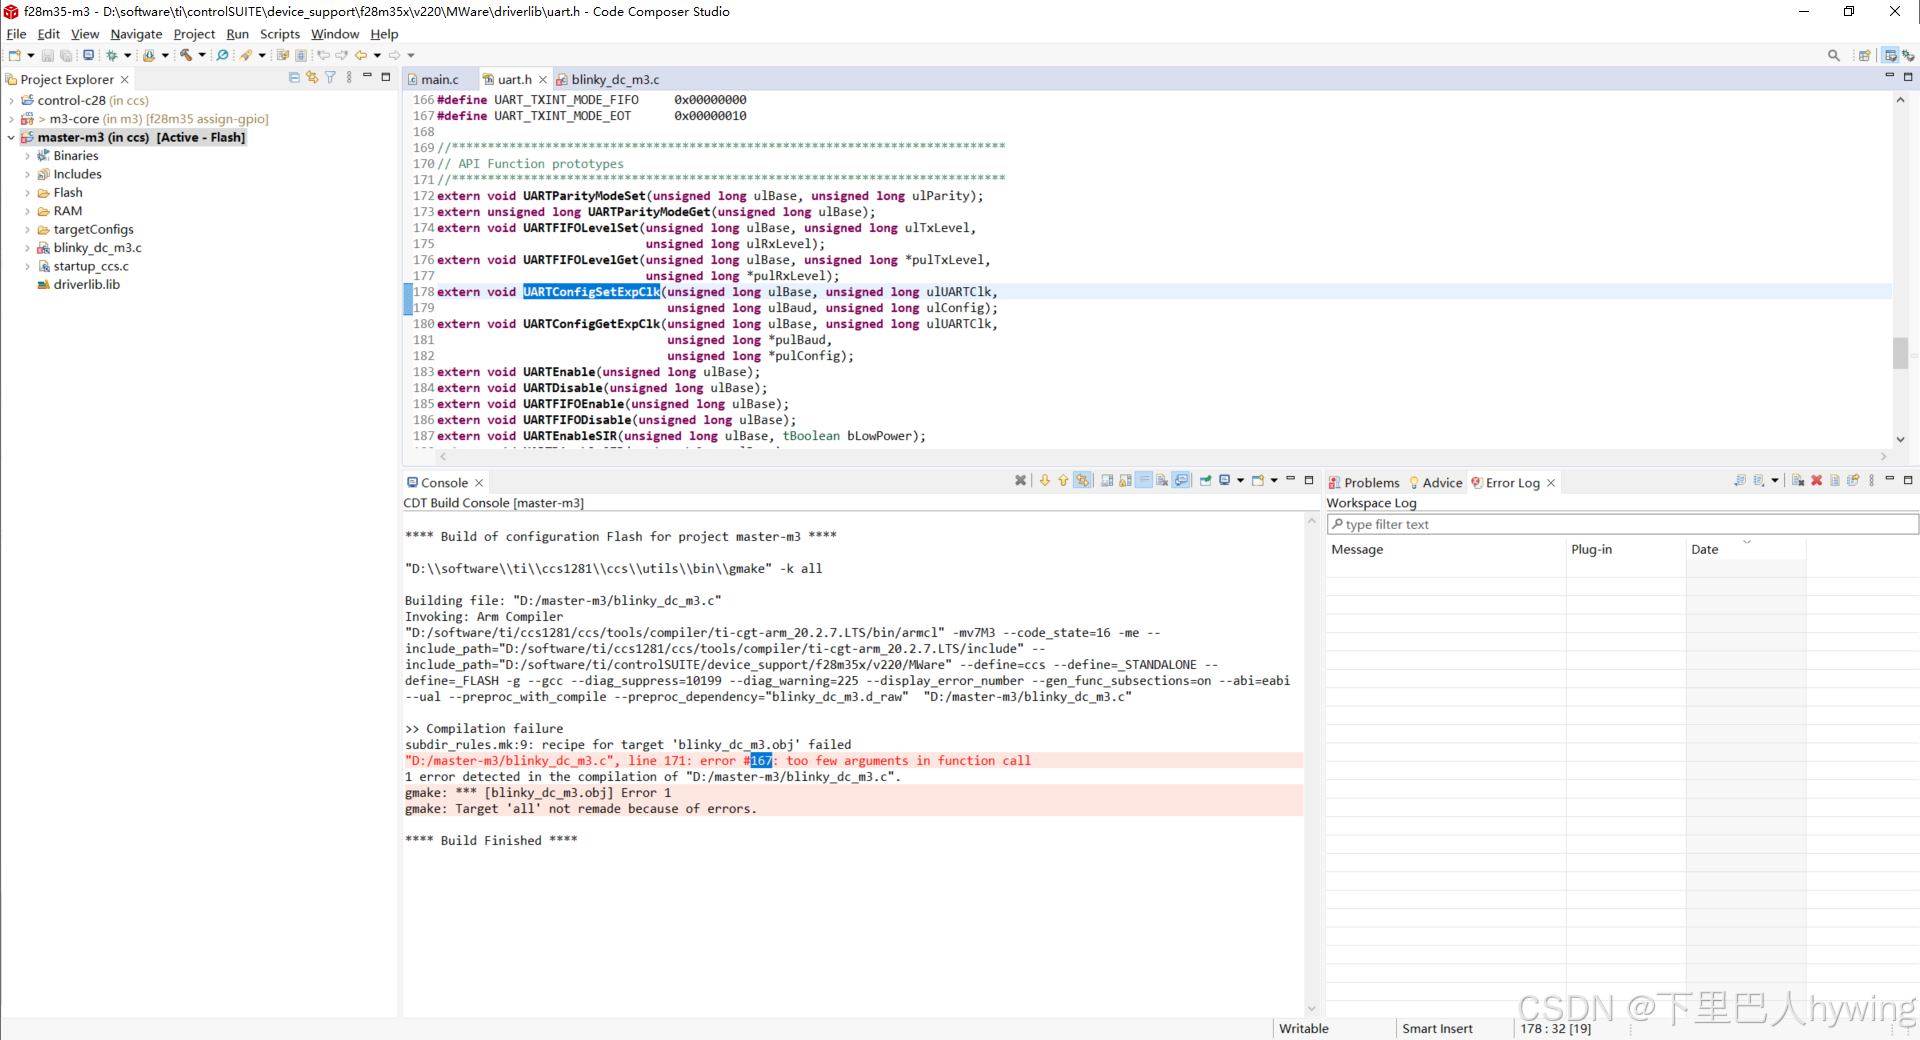1920x1040 pixels.
Task: Open the Scripts menu
Action: click(x=280, y=34)
